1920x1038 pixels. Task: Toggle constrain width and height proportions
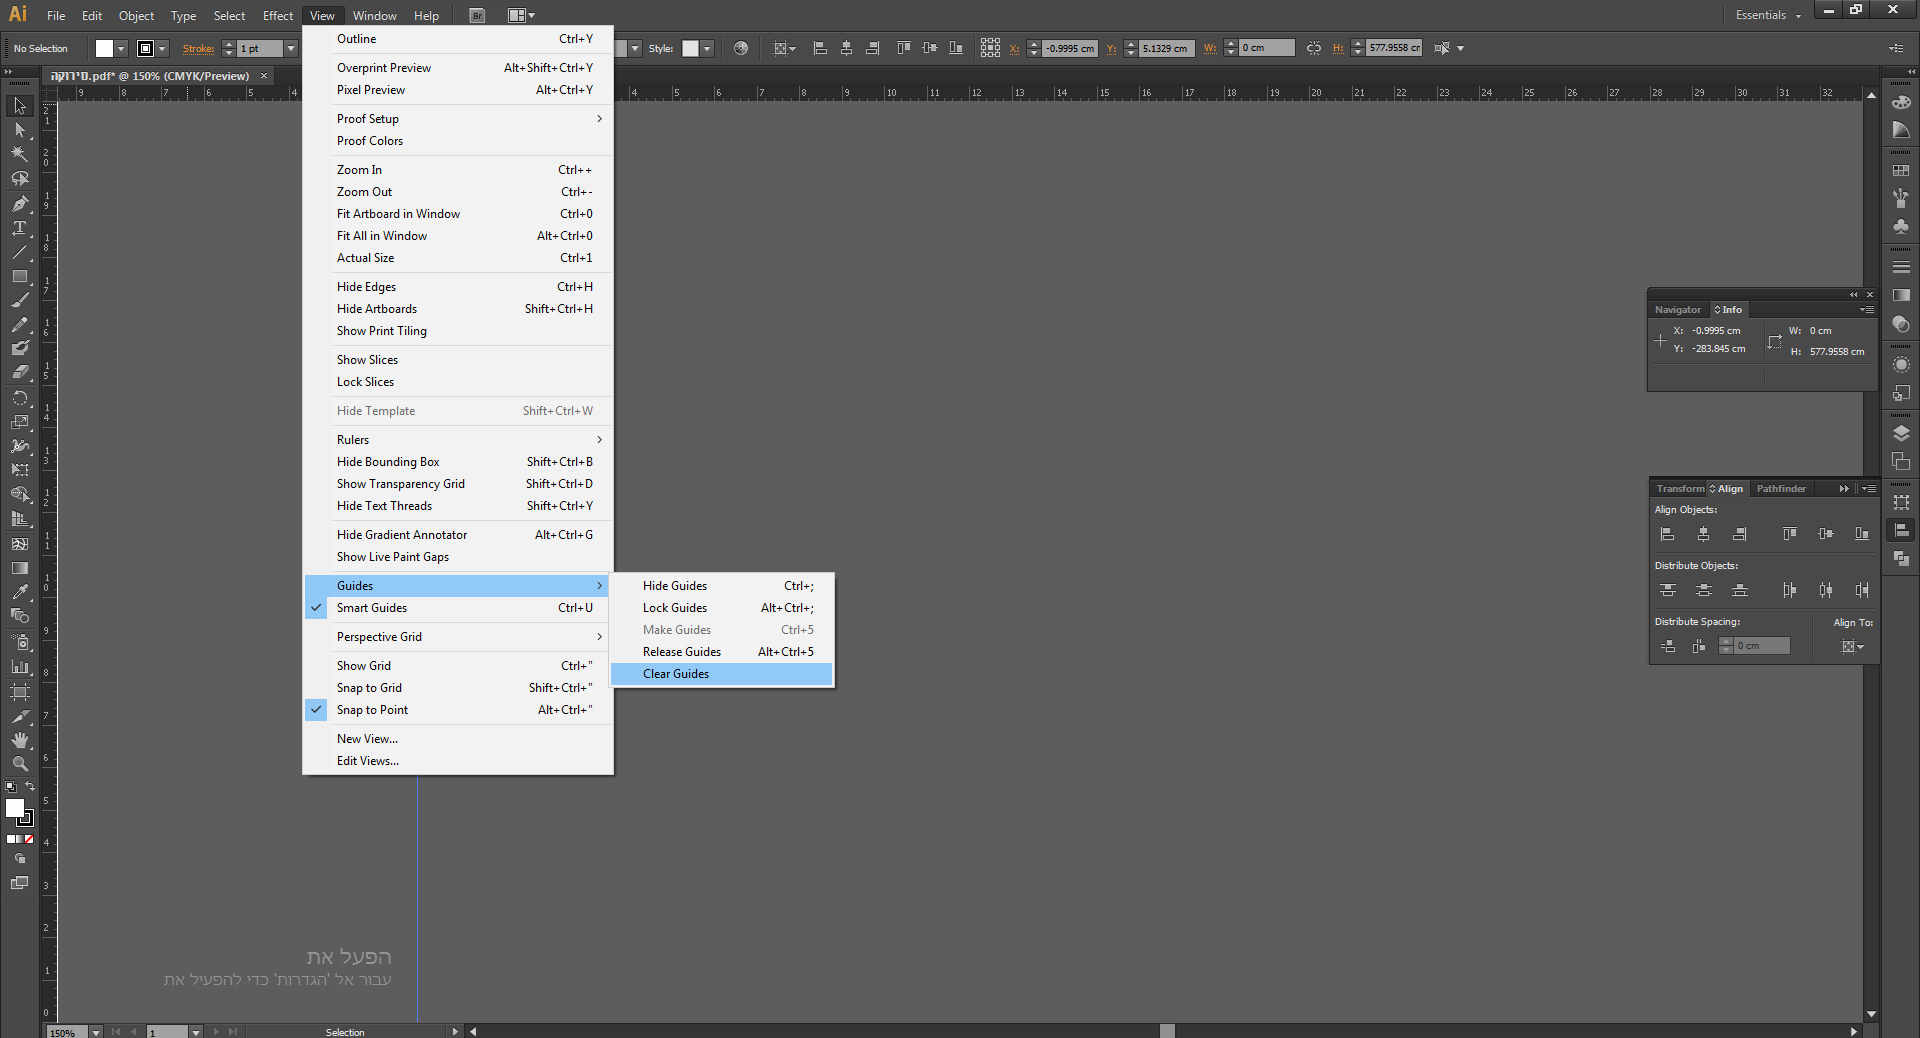(1314, 48)
